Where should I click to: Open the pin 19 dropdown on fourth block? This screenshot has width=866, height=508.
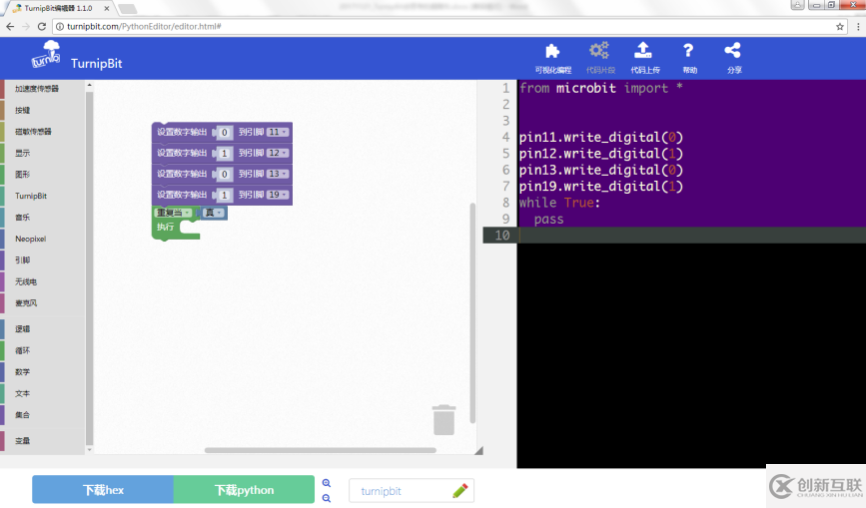277,195
